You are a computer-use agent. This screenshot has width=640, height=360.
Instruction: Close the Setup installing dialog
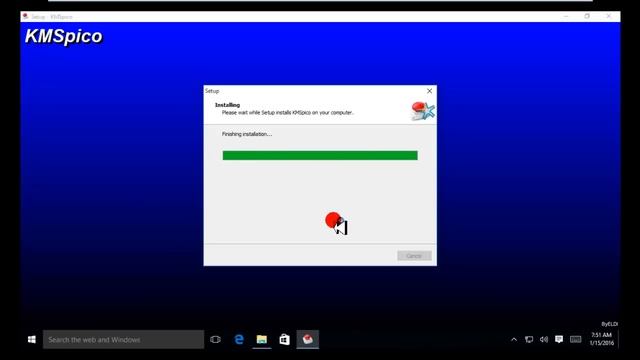[429, 91]
